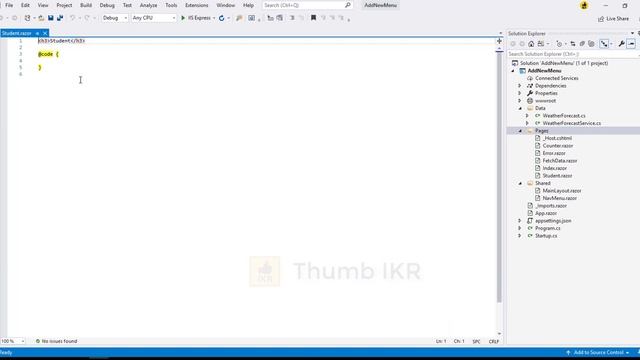Image resolution: width=640 pixels, height=360 pixels.
Task: Click the Live Share button label
Action: pos(618,19)
